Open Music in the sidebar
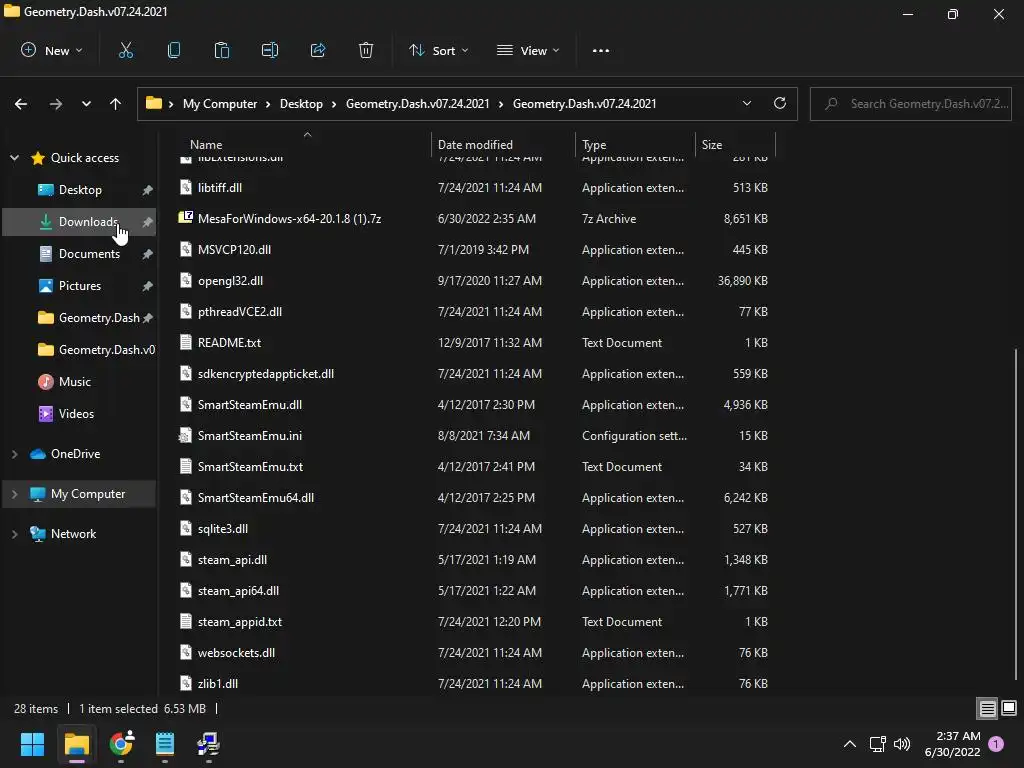This screenshot has height=768, width=1024. tap(80, 382)
